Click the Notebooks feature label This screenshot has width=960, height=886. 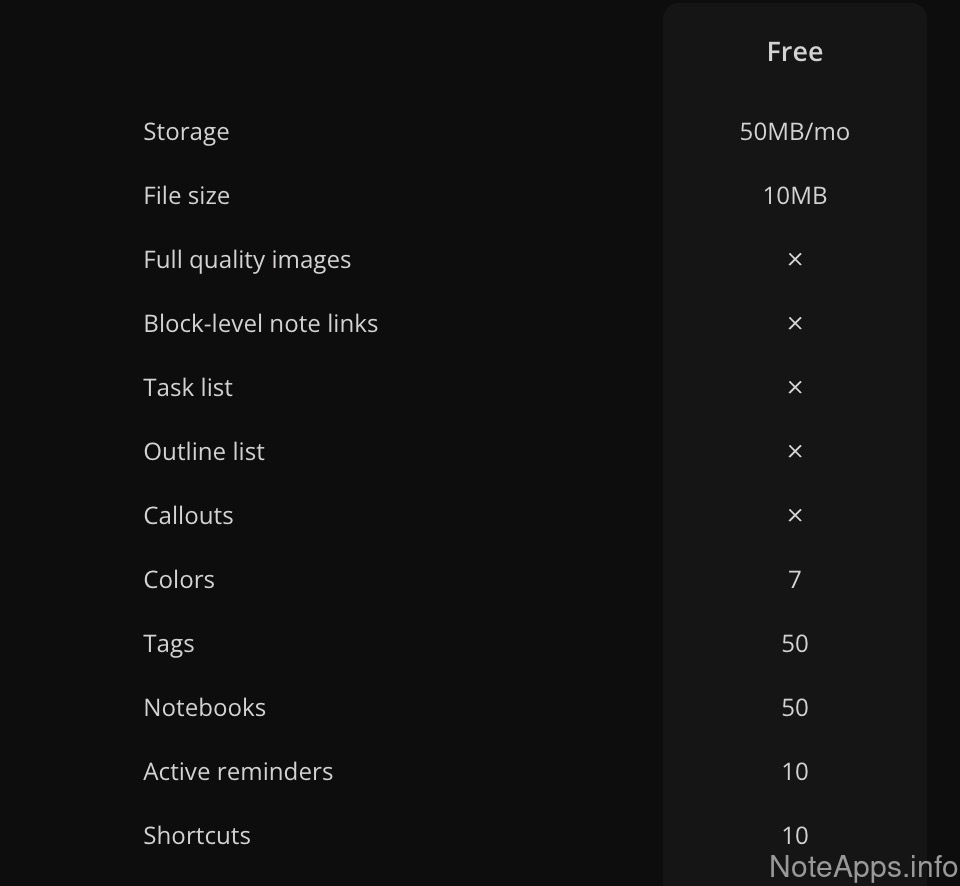point(204,708)
